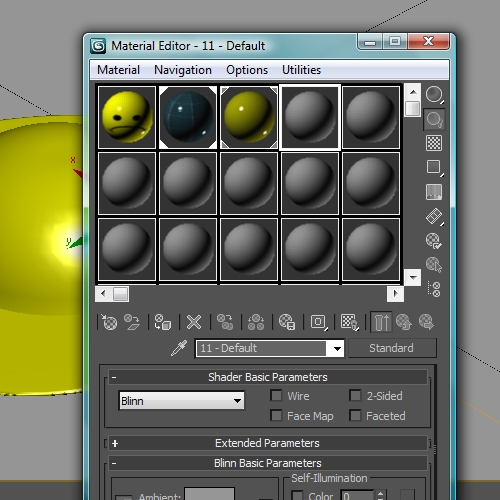
Task: Click the Self-Illumination value field
Action: (357, 495)
